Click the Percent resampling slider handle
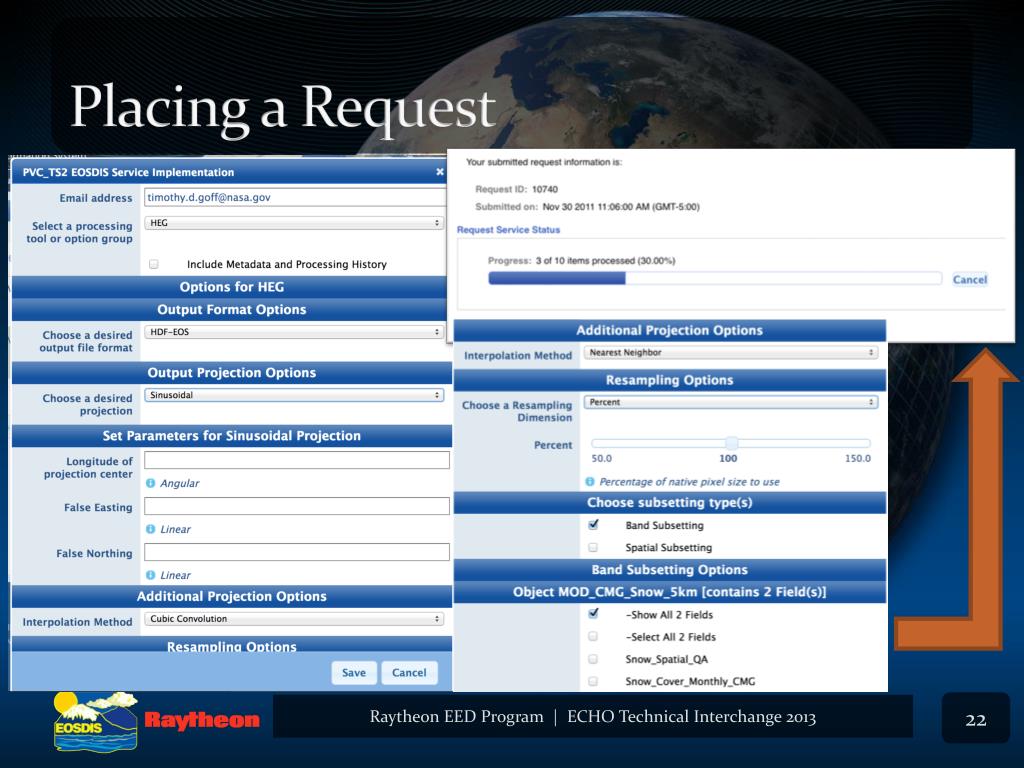 tap(731, 443)
